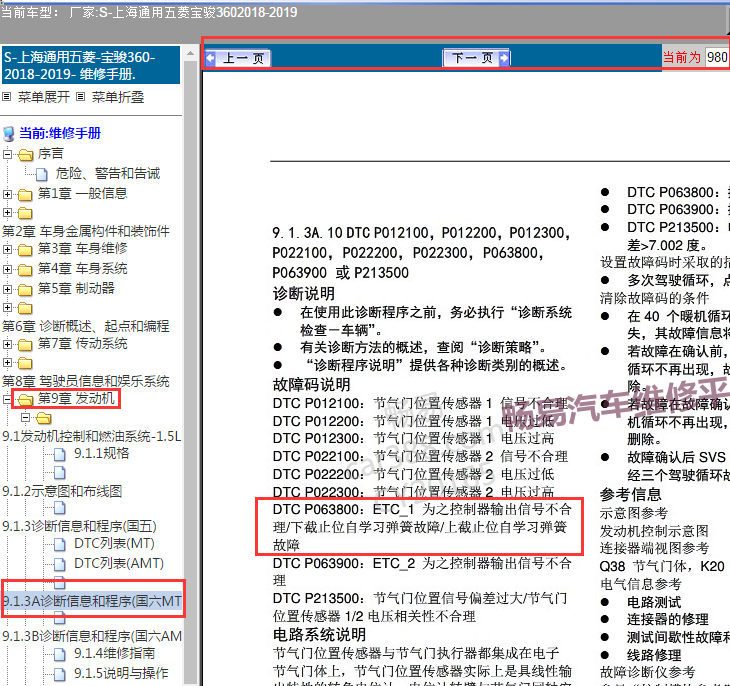Click page icon beside DTC列表(AMT)
Viewport: 730px width, 686px height.
click(60, 564)
